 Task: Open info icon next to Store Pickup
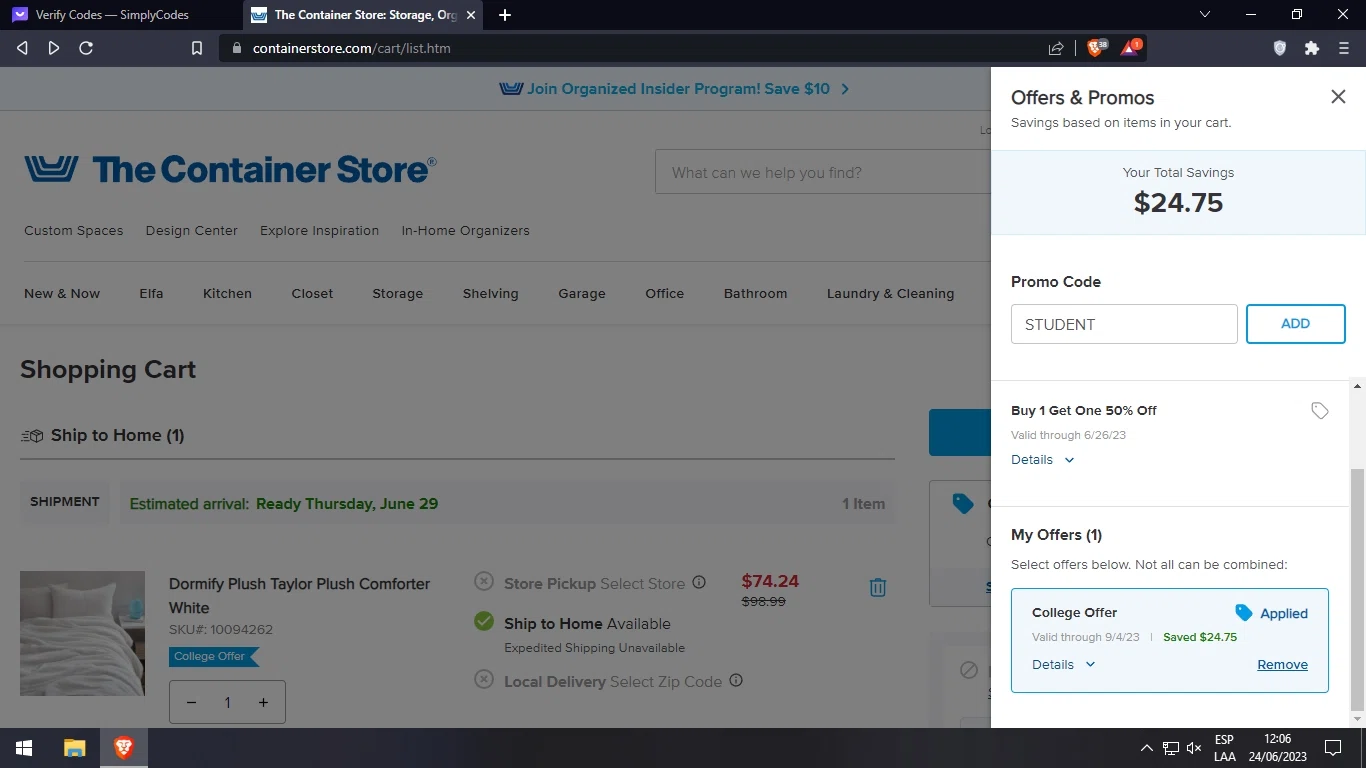coord(699,582)
